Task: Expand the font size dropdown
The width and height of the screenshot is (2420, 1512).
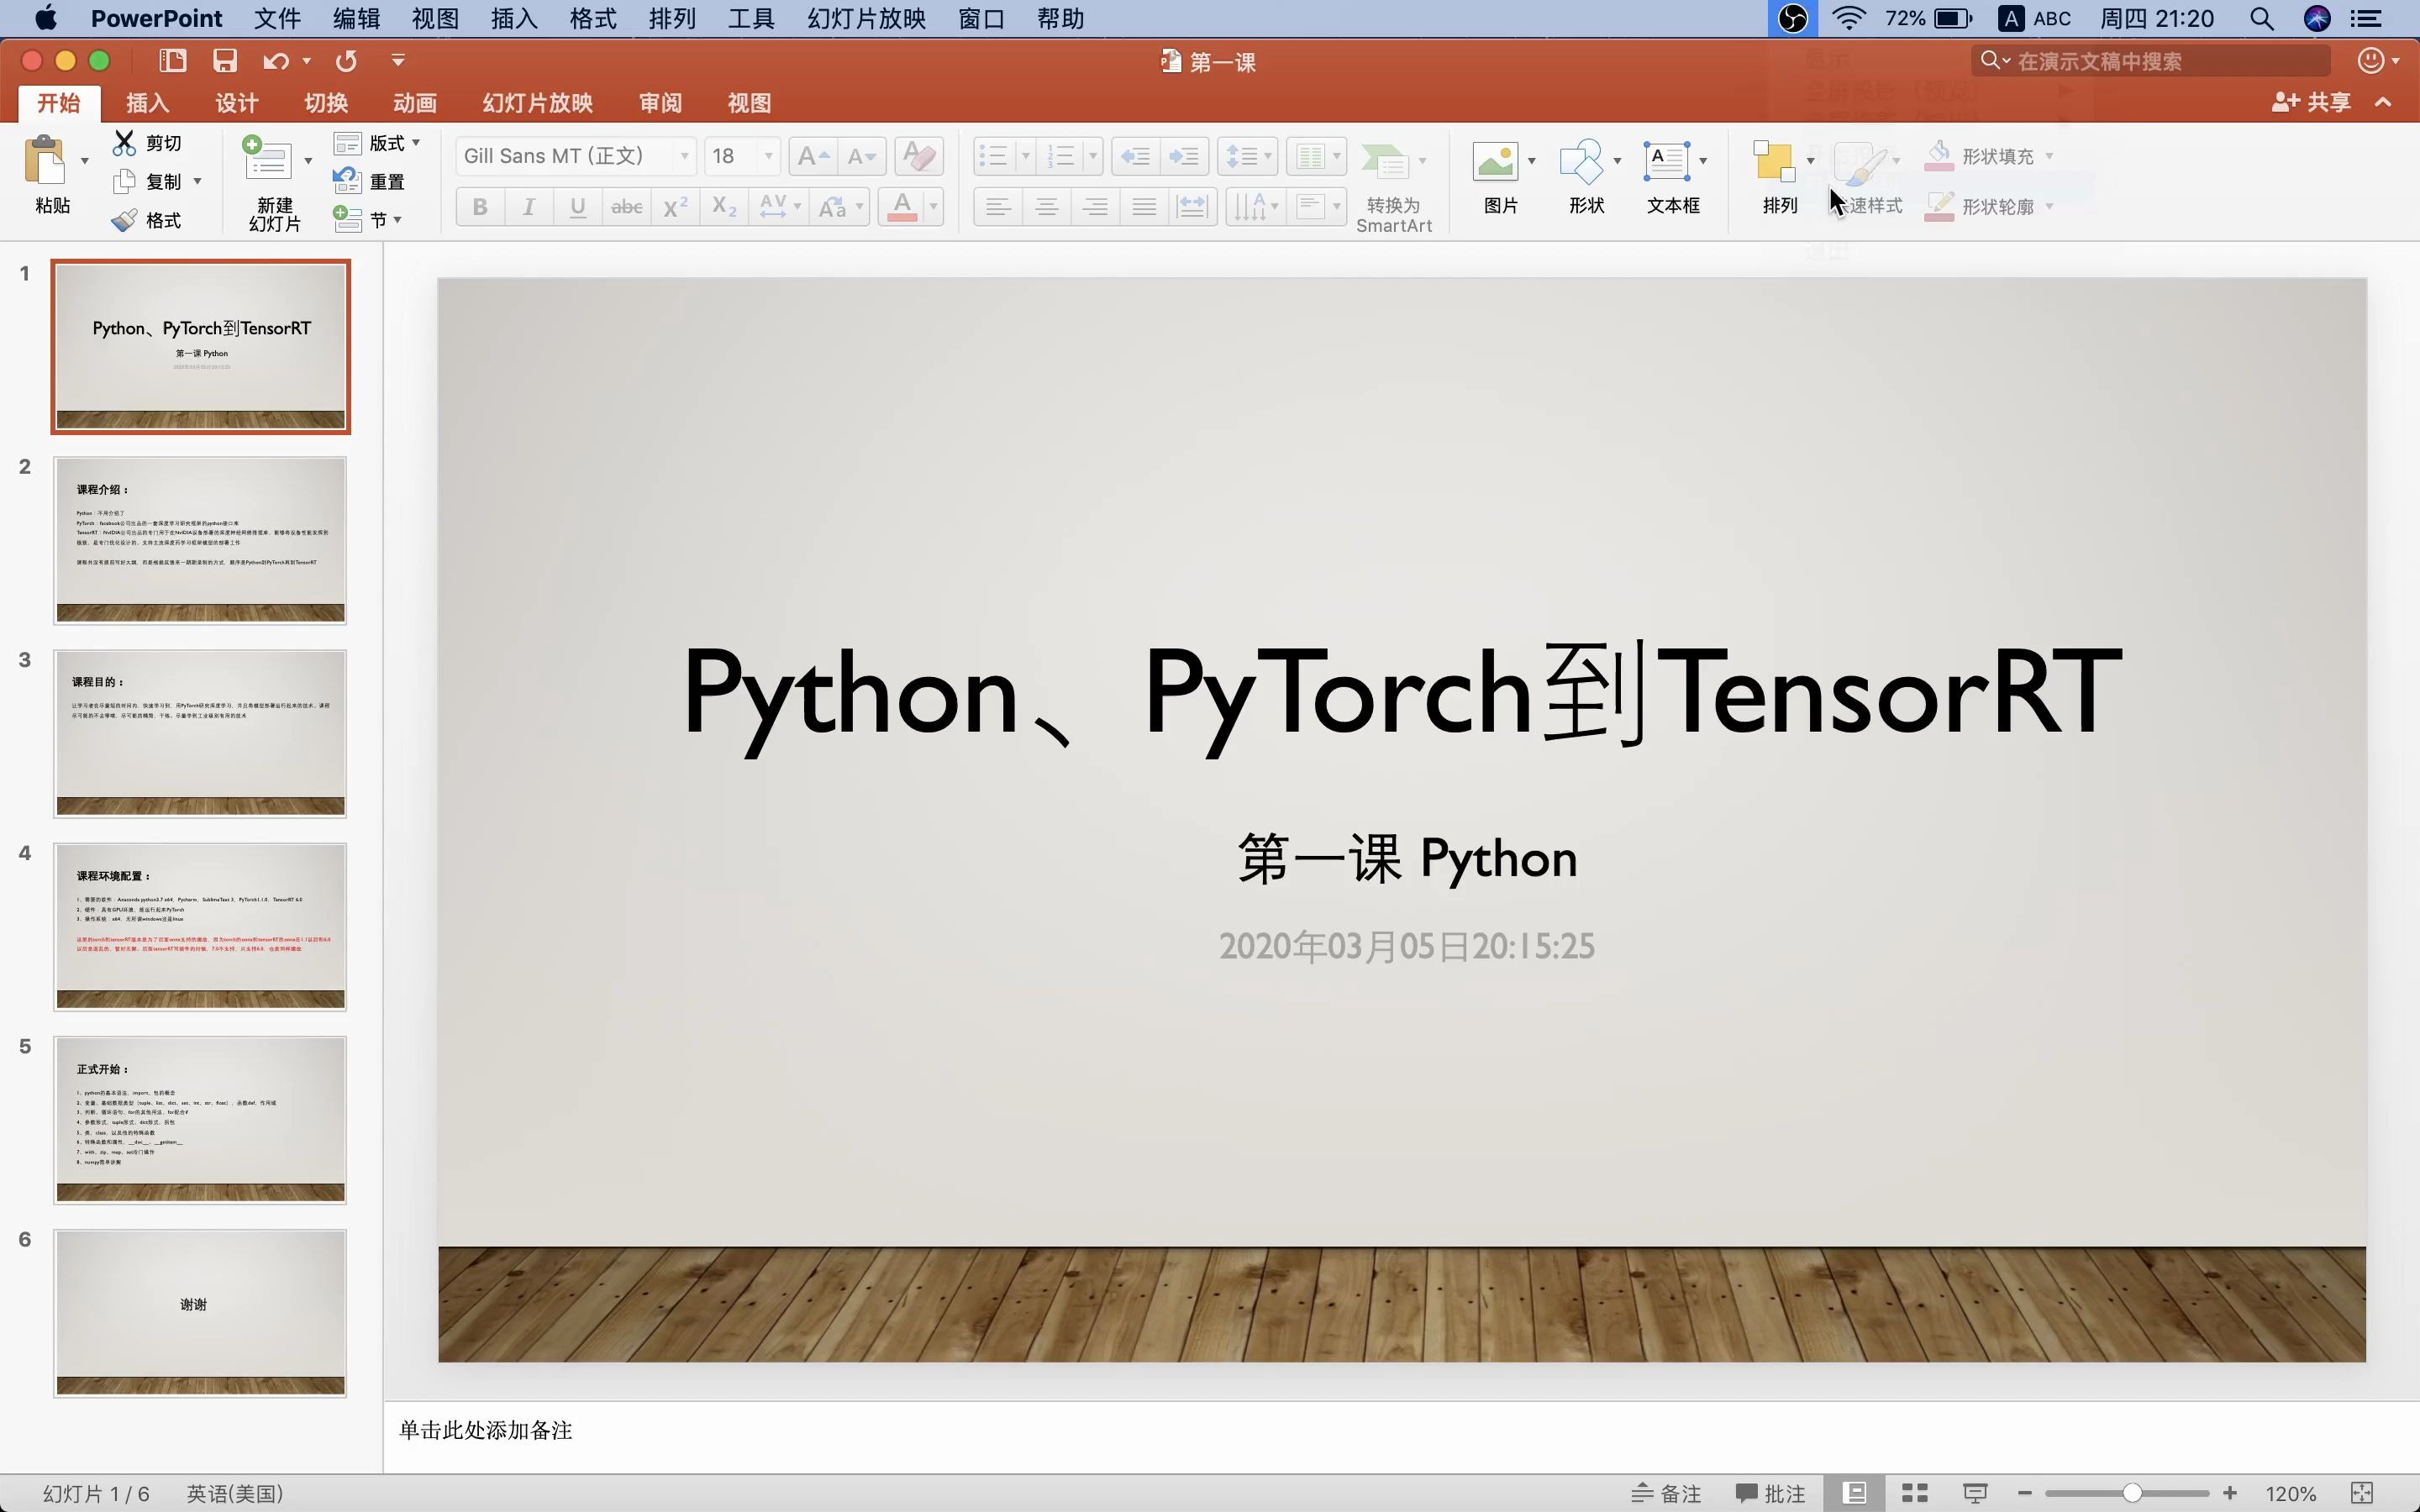Action: tap(768, 156)
